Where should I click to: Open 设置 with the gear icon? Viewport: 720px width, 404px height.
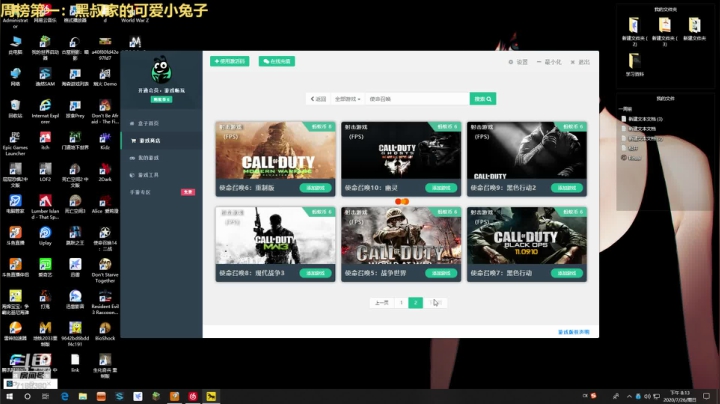(518, 62)
